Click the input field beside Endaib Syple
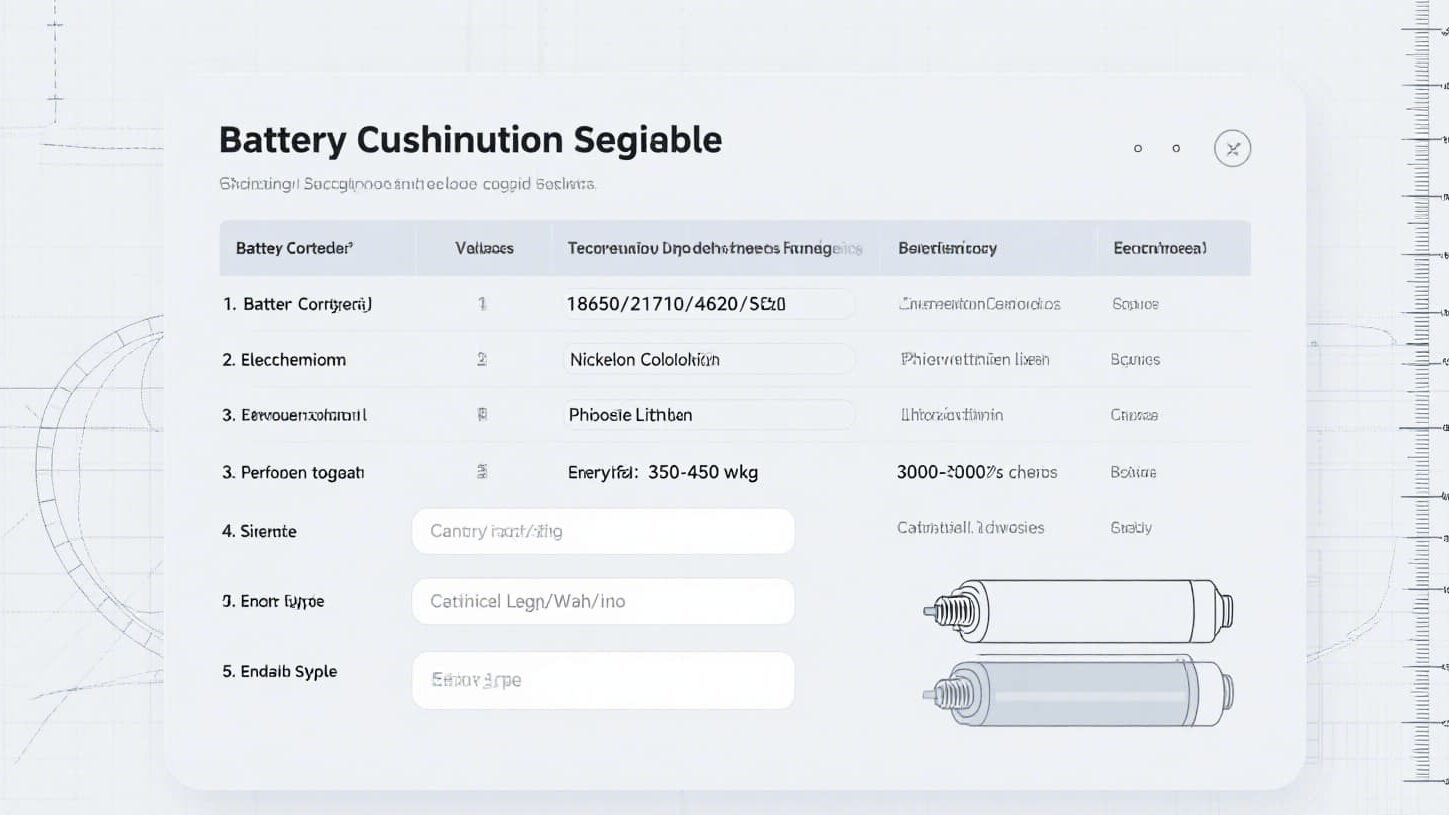The height and width of the screenshot is (815, 1449). tap(603, 680)
